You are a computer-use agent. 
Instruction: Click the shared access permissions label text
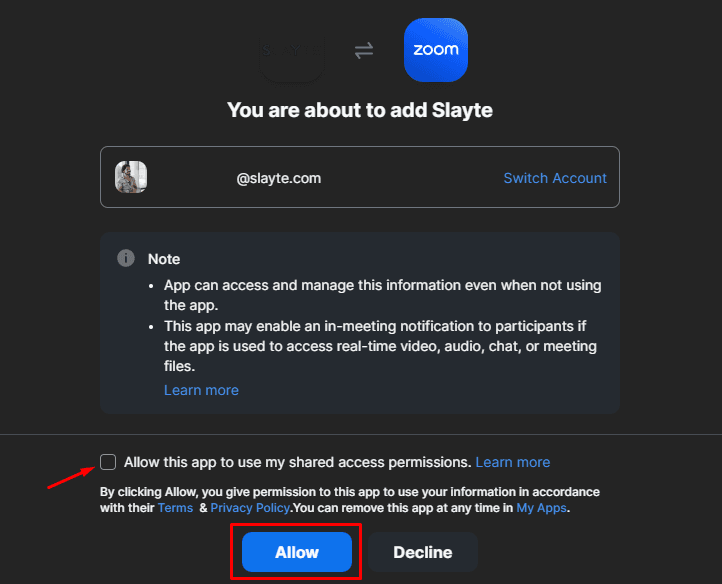pyautogui.click(x=297, y=462)
